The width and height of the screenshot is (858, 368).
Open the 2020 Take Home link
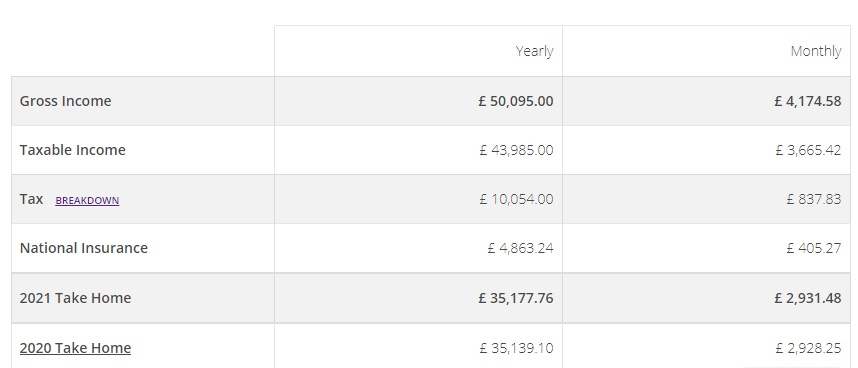click(75, 348)
